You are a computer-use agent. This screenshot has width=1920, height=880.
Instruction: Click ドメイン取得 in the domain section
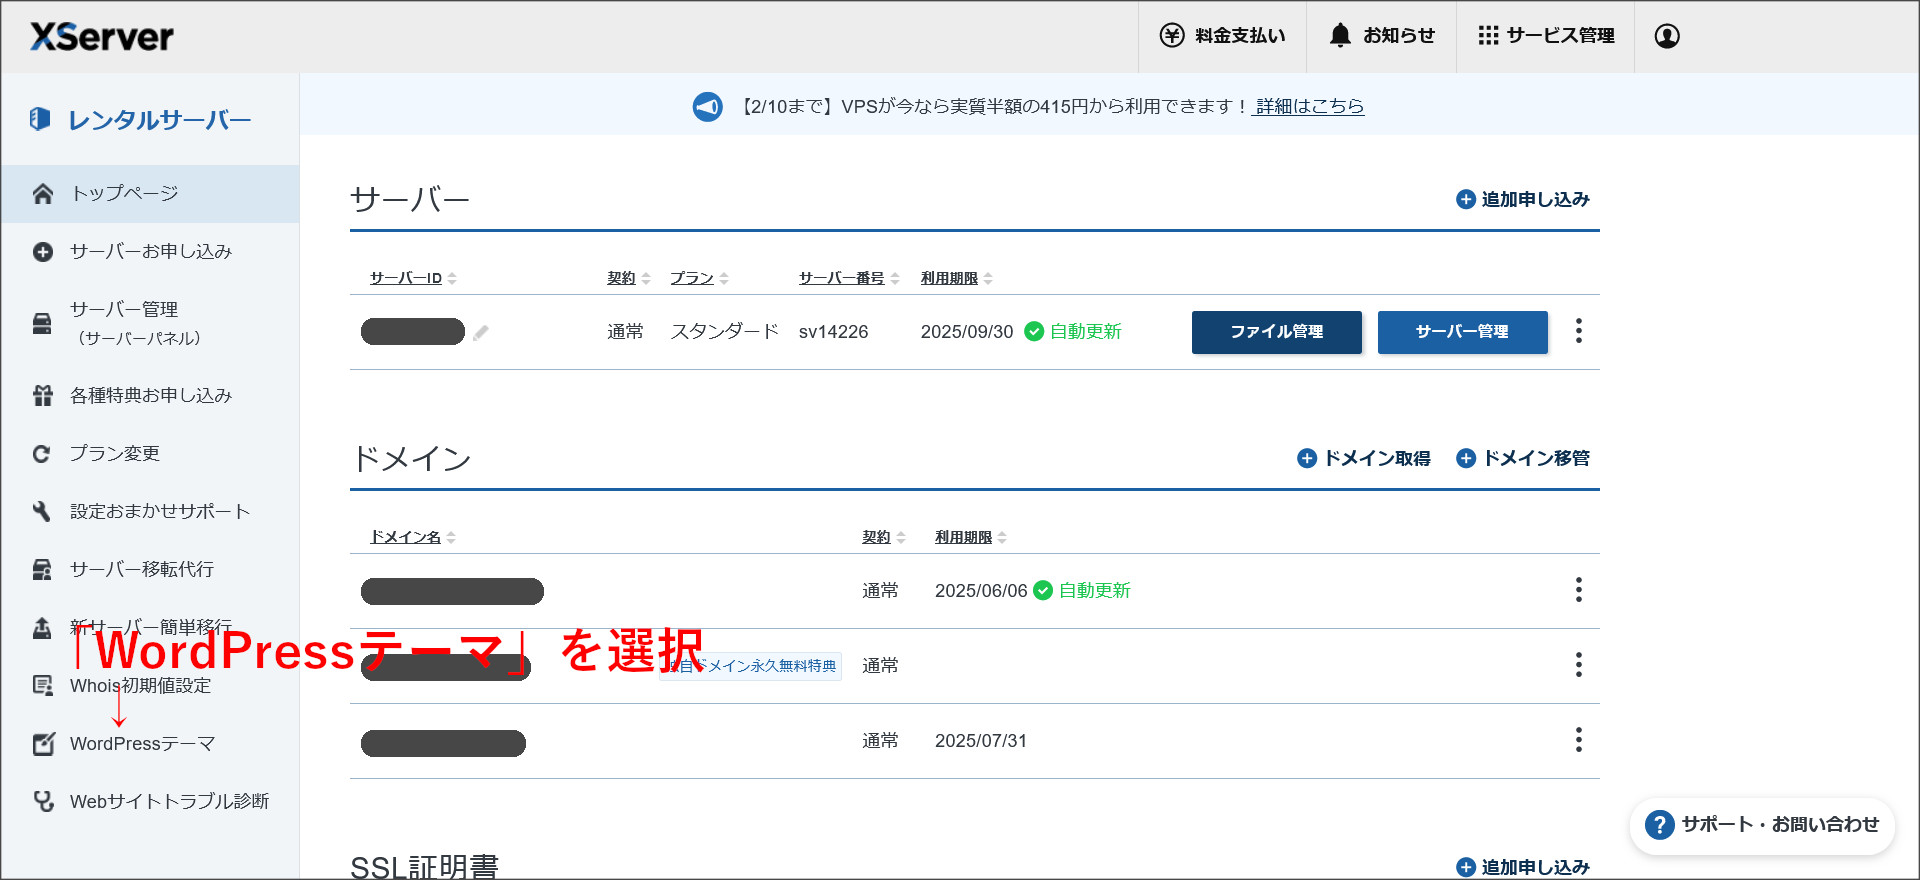tap(1364, 458)
